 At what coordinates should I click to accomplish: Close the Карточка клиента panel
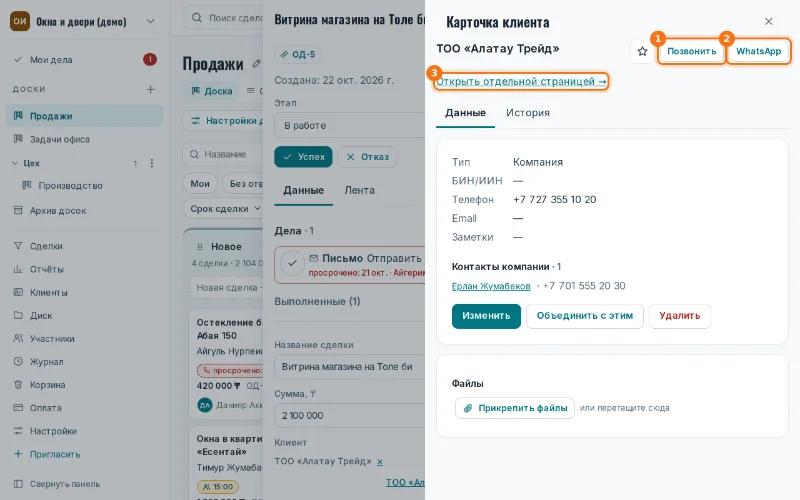[768, 21]
